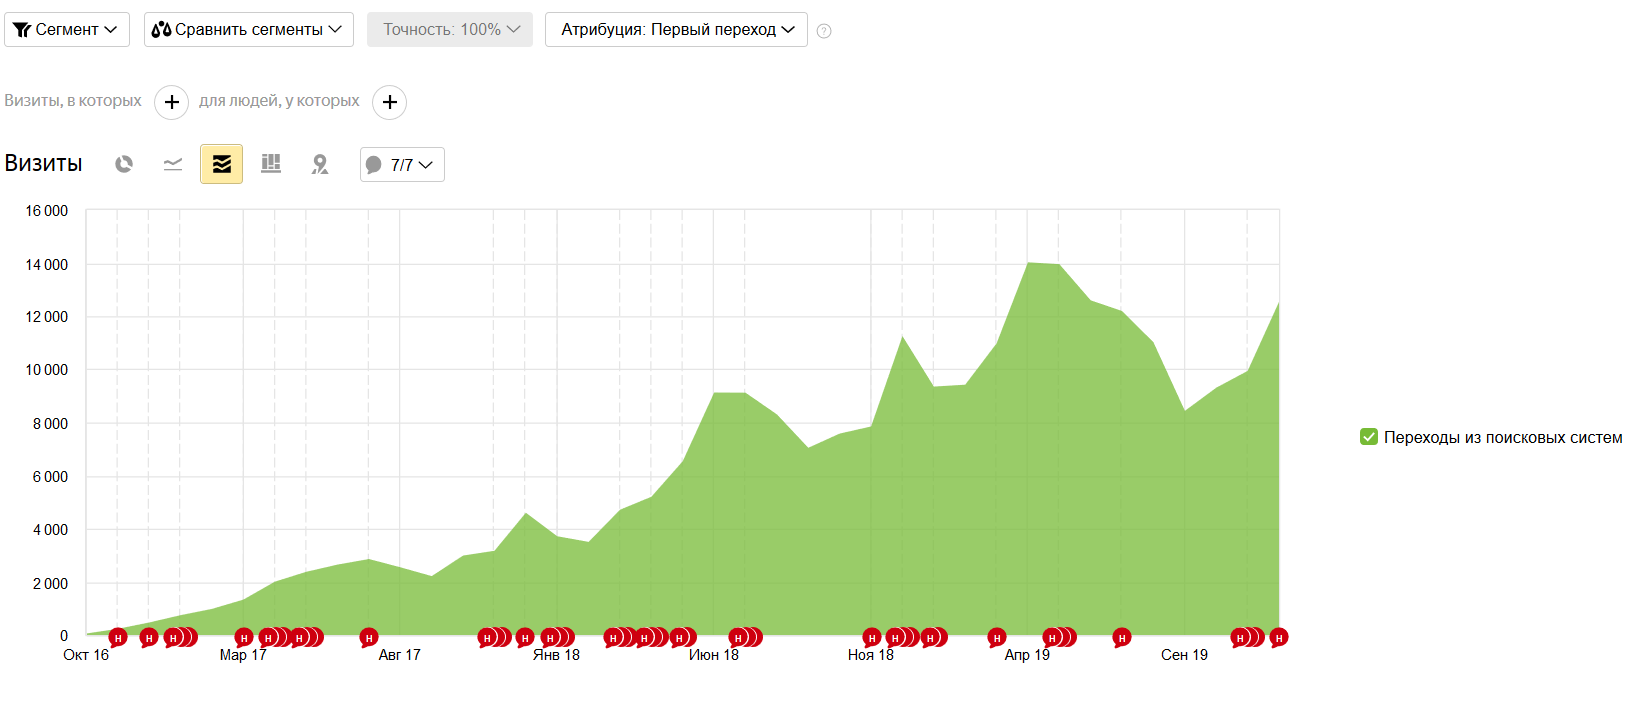The image size is (1627, 726).
Task: Open the 7/7 chart notes filter
Action: tap(402, 165)
